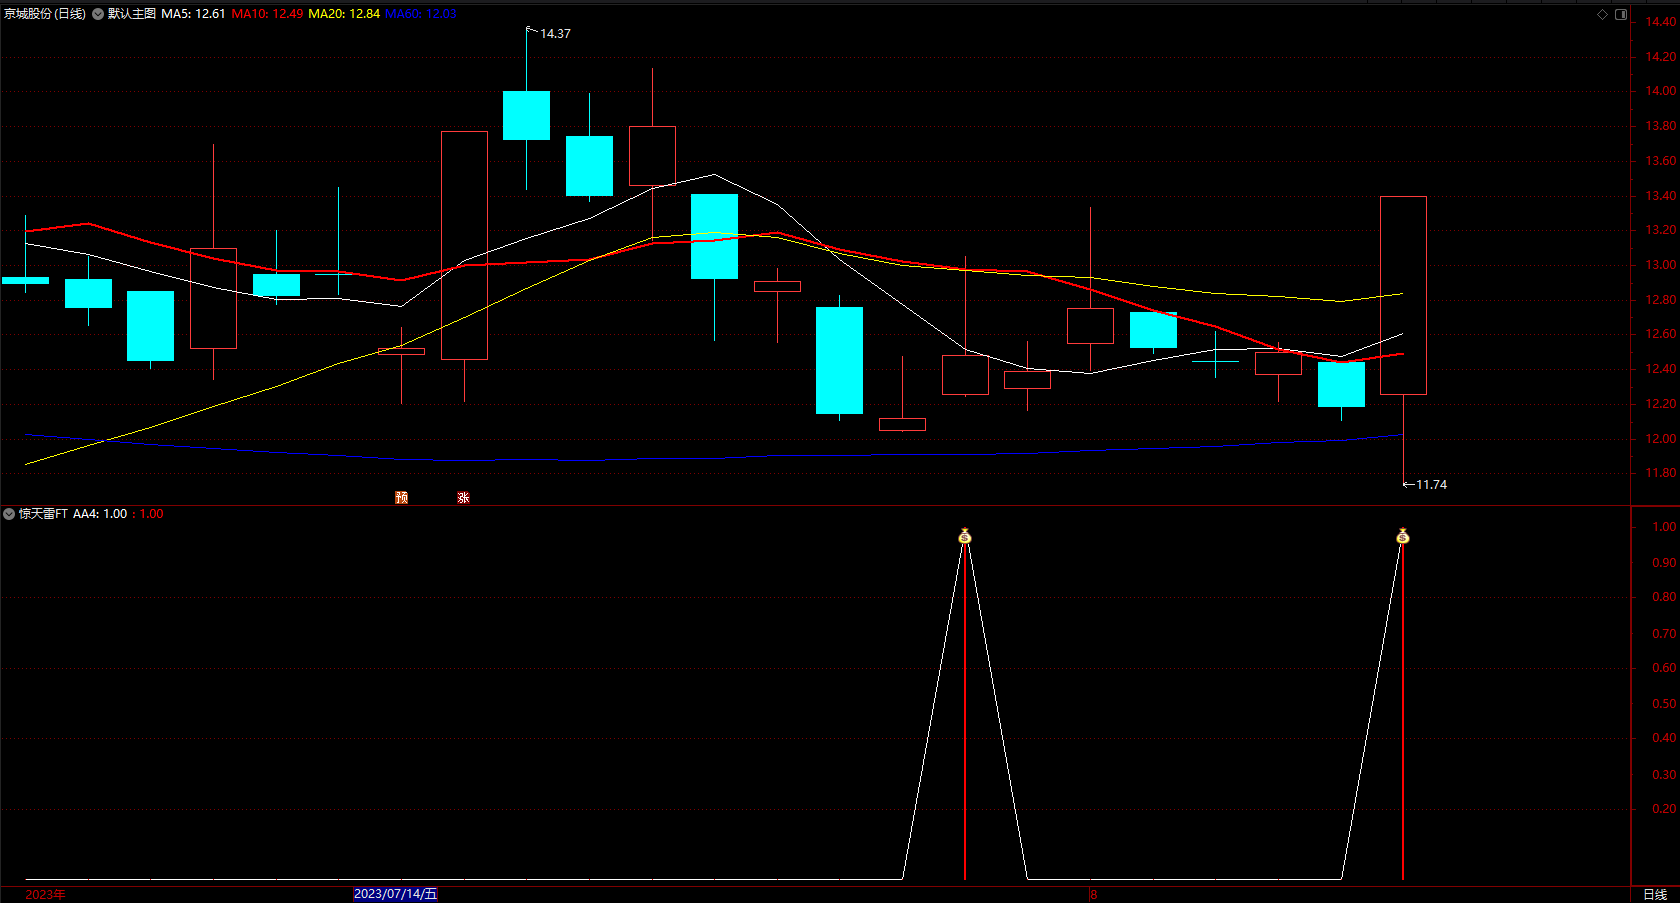
Task: Click the flag icon beside high 14.37
Action: pyautogui.click(x=532, y=31)
